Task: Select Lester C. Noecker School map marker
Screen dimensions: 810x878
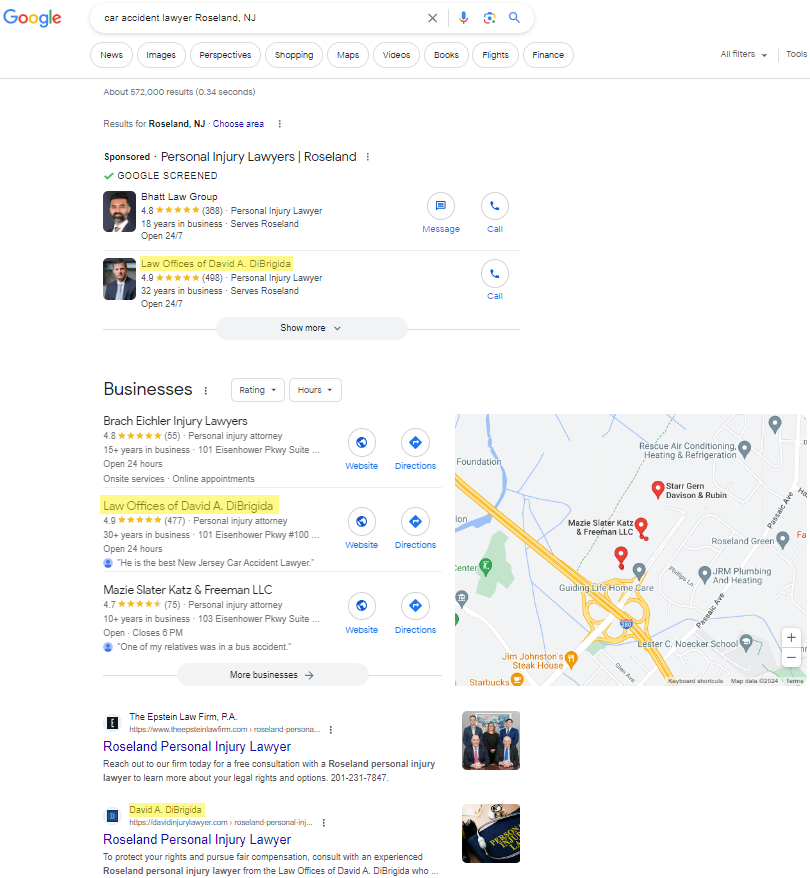Action: 746,642
